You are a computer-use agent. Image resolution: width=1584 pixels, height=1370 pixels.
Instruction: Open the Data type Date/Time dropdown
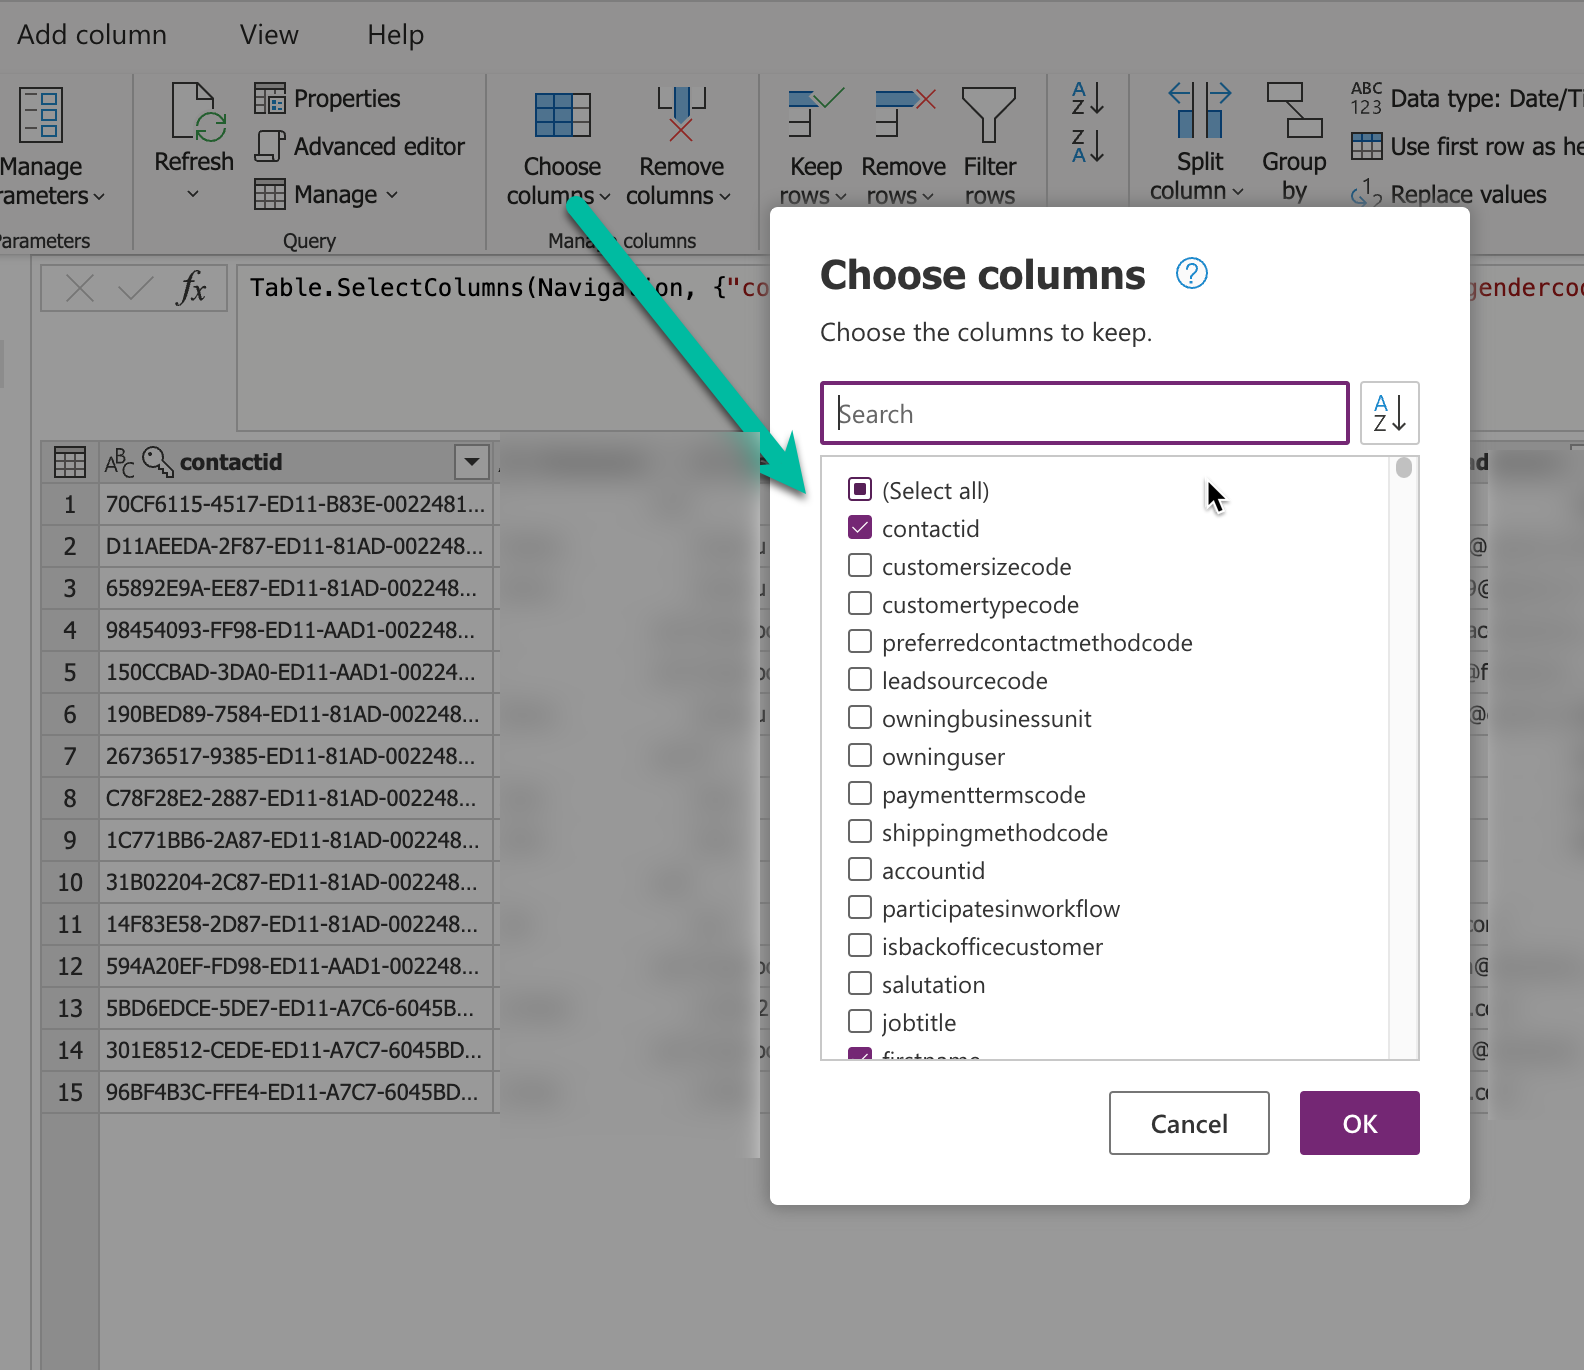coord(1467,98)
